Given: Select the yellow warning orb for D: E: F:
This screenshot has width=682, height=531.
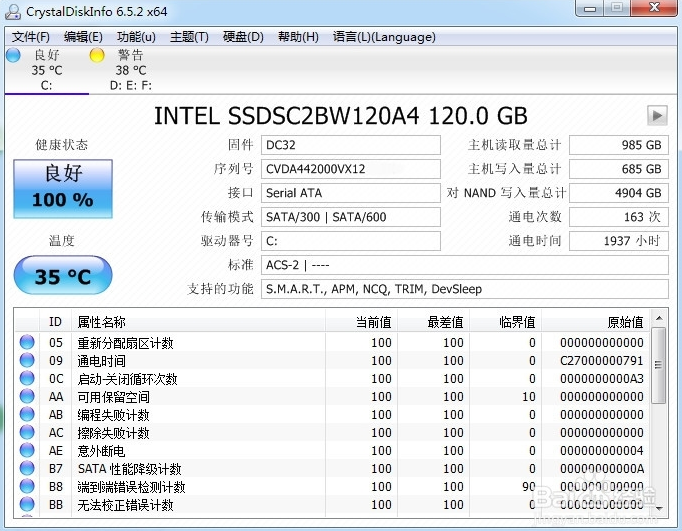Looking at the screenshot, I should pos(97,55).
